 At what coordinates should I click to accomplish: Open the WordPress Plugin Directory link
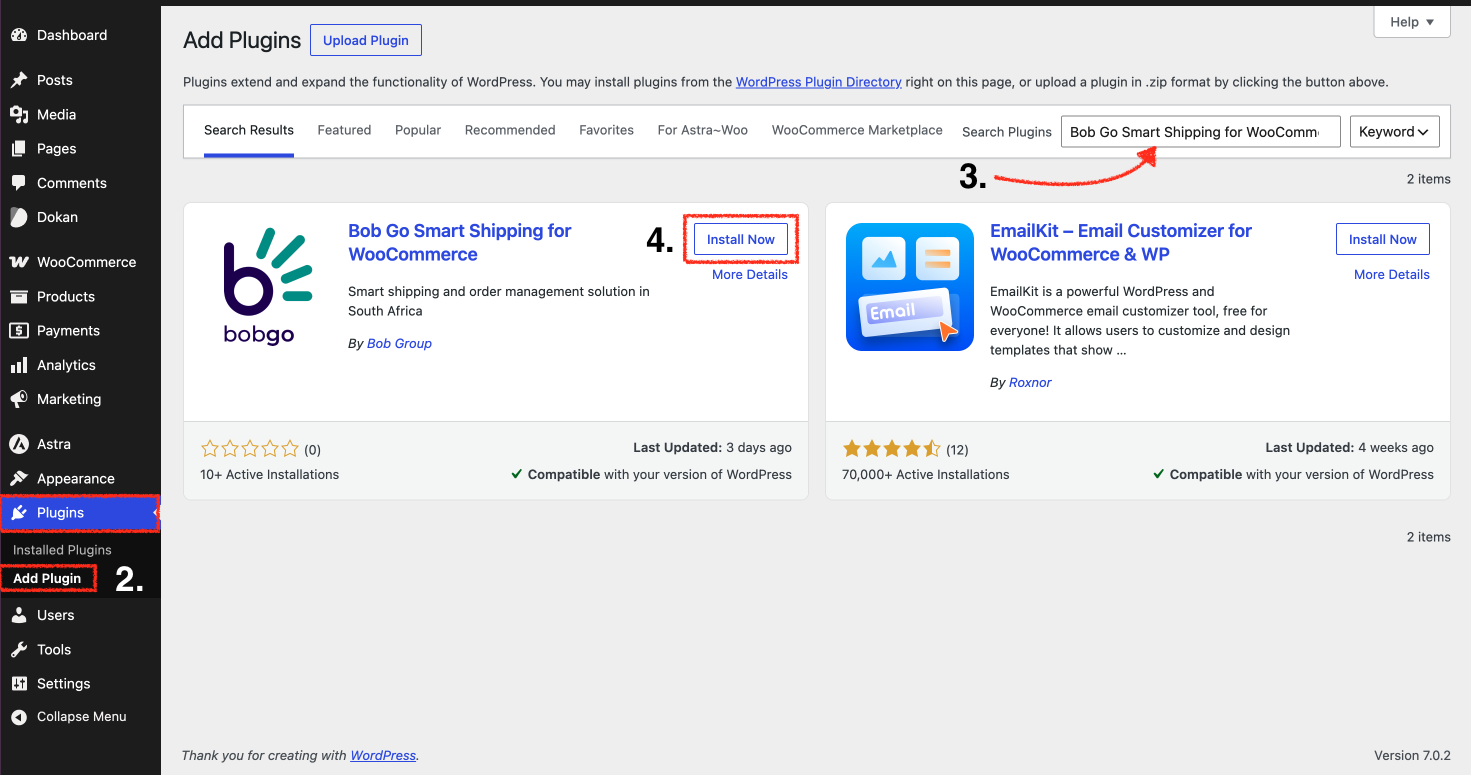[x=819, y=82]
